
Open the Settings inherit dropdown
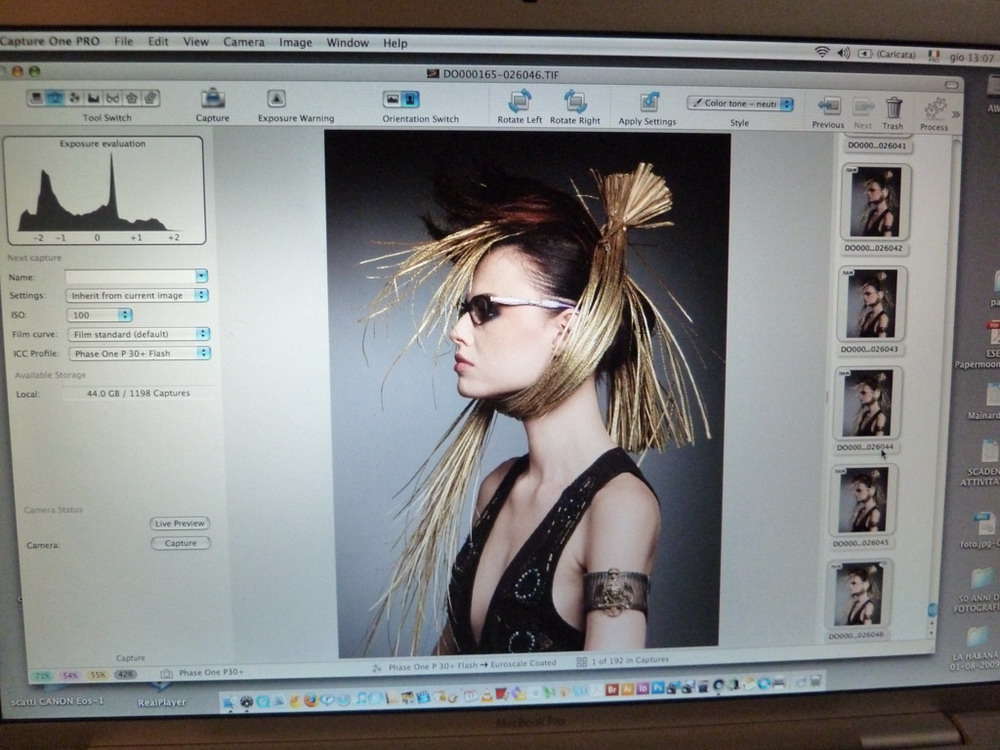tap(138, 295)
